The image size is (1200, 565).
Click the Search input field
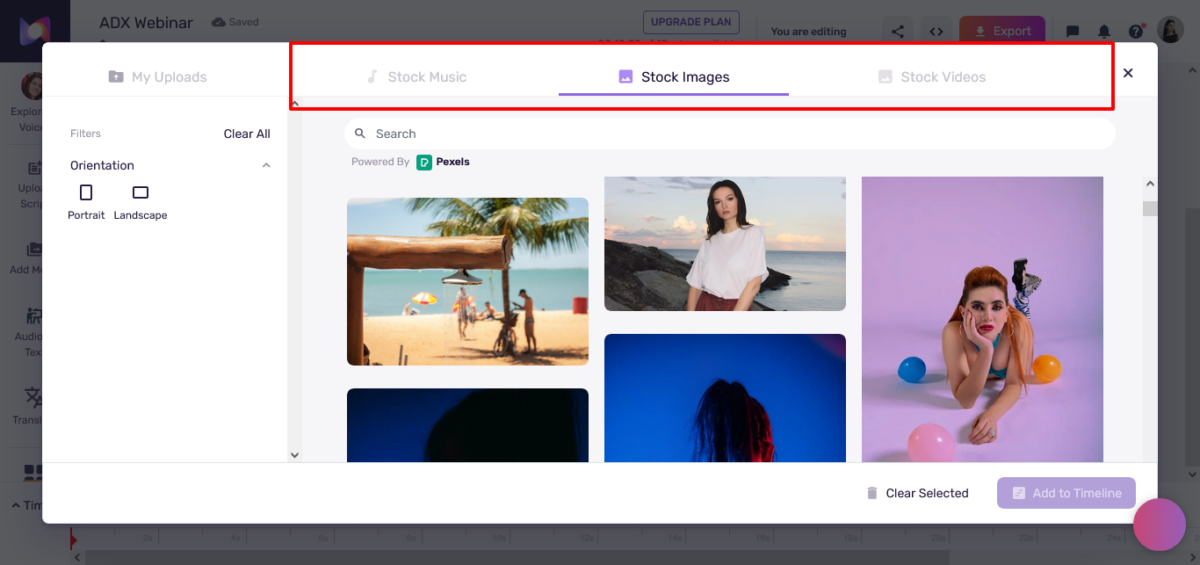(730, 134)
